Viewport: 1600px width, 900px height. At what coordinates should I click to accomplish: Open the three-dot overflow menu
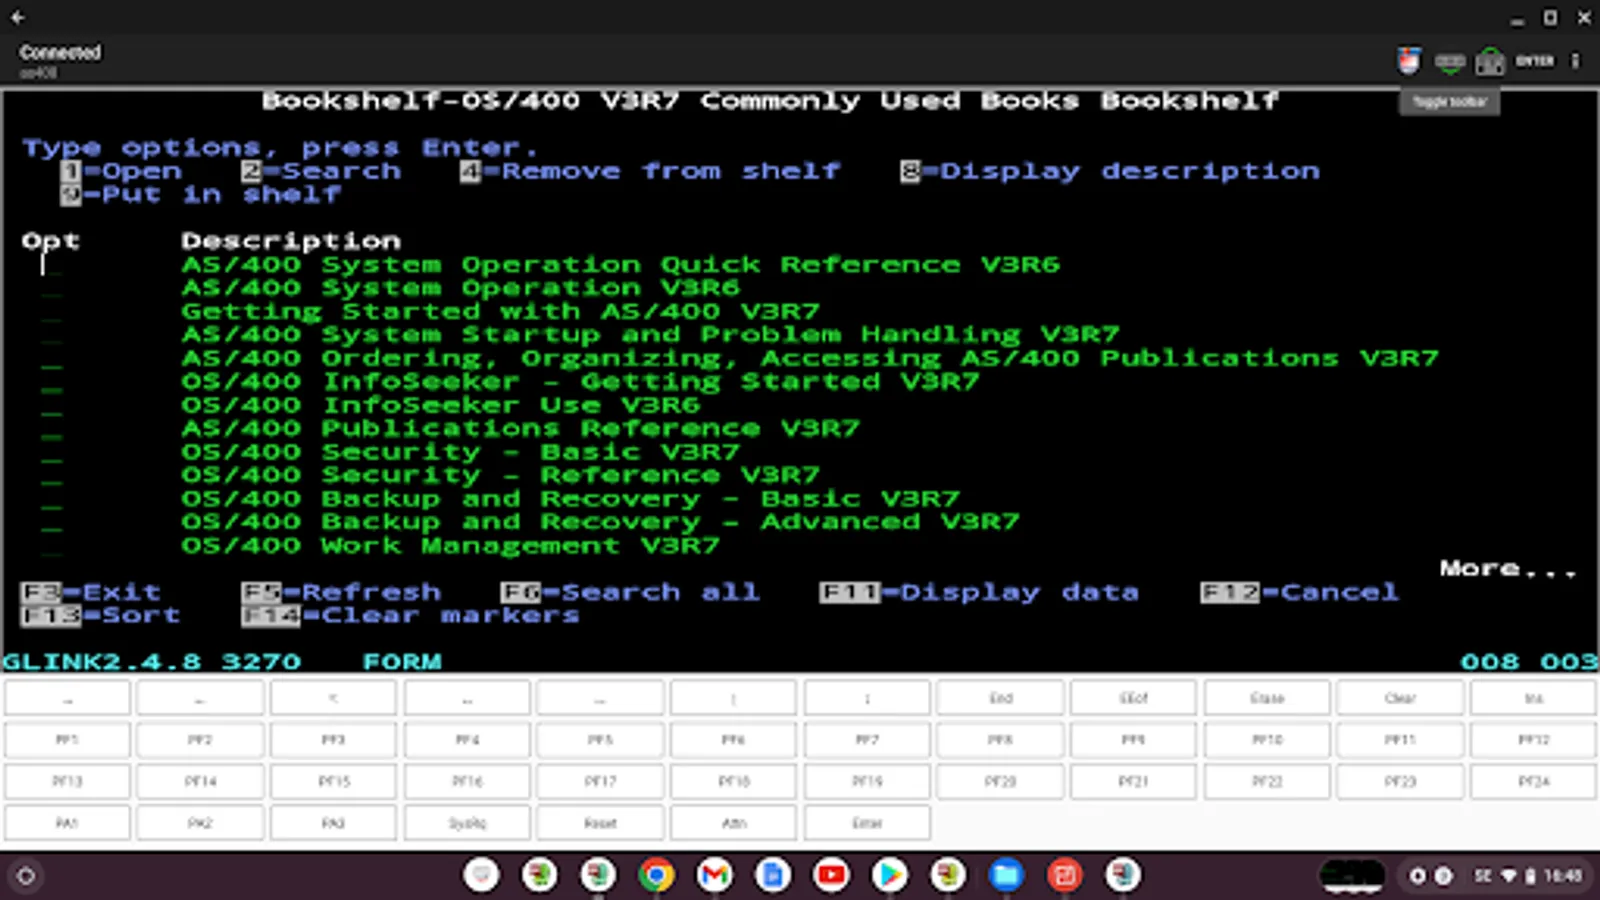click(1575, 61)
